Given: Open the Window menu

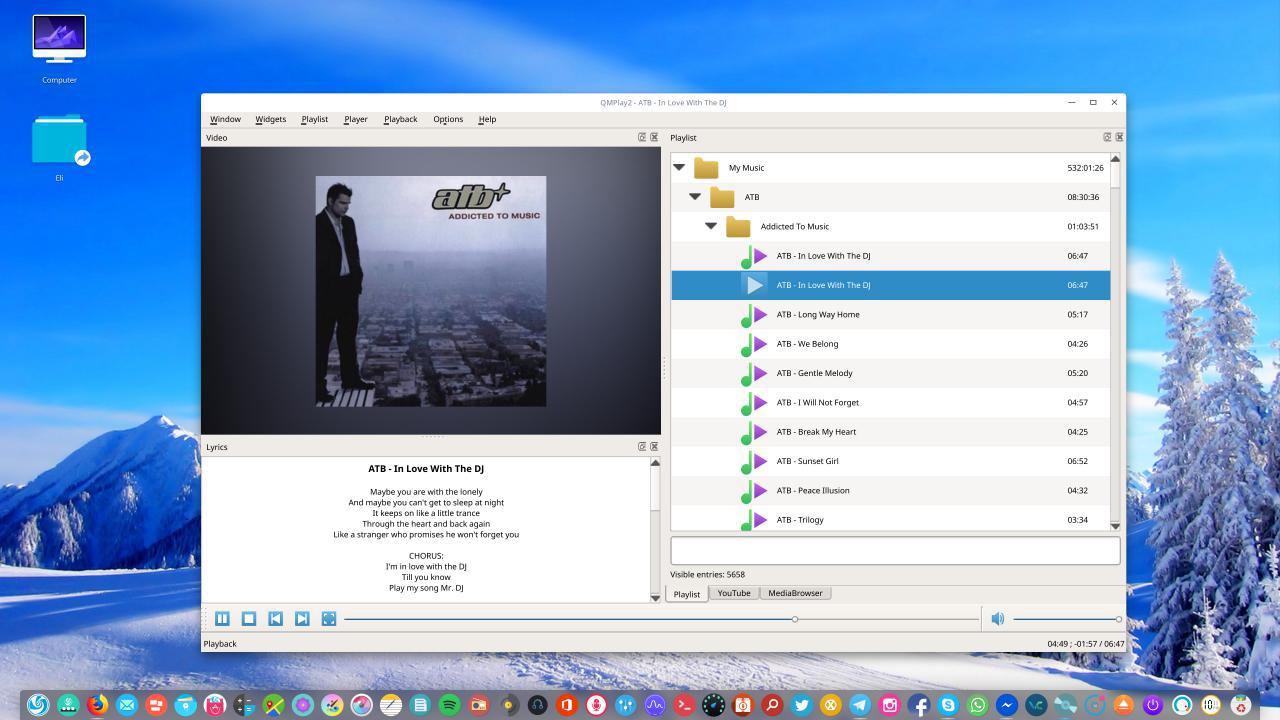Looking at the screenshot, I should (225, 119).
